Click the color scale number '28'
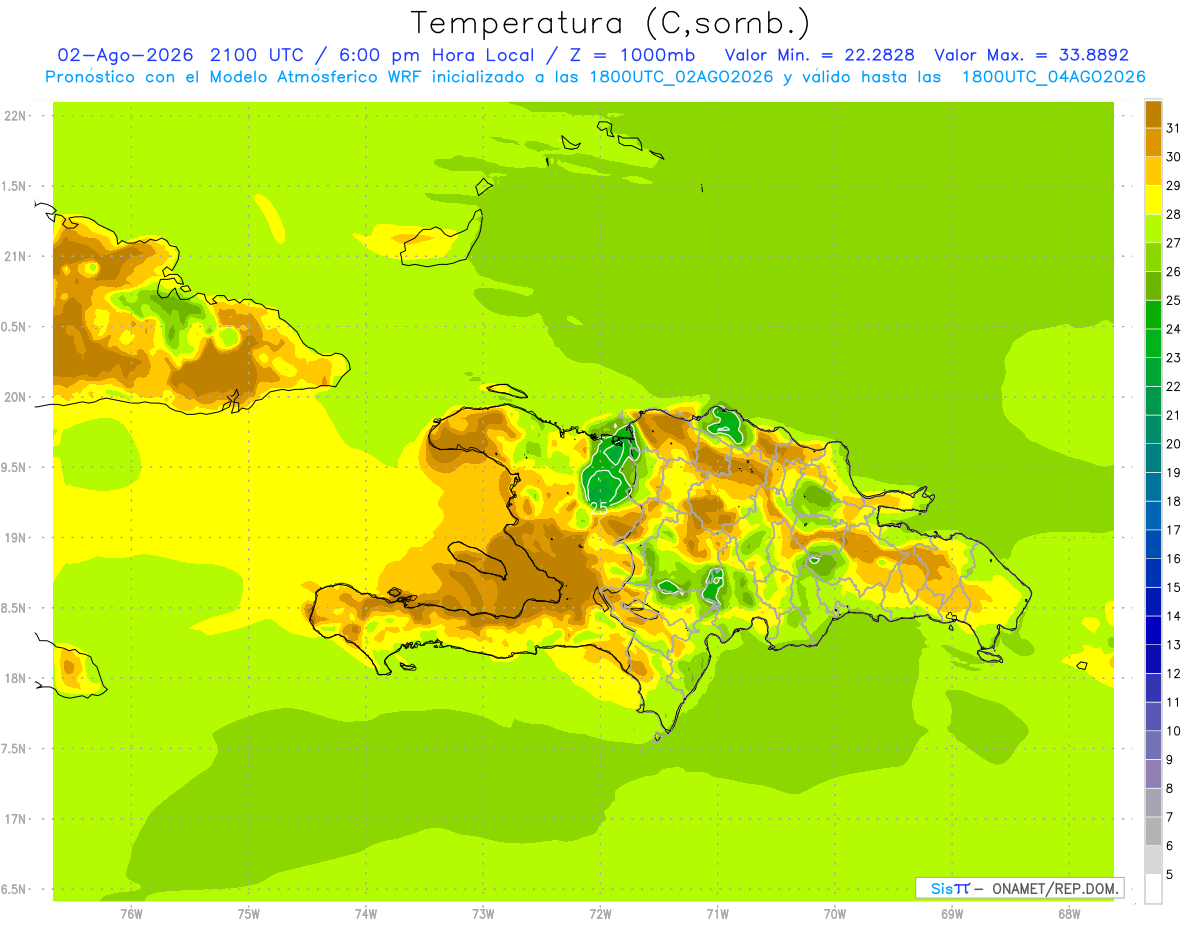Viewport: 1200px width, 927px height. [1174, 214]
